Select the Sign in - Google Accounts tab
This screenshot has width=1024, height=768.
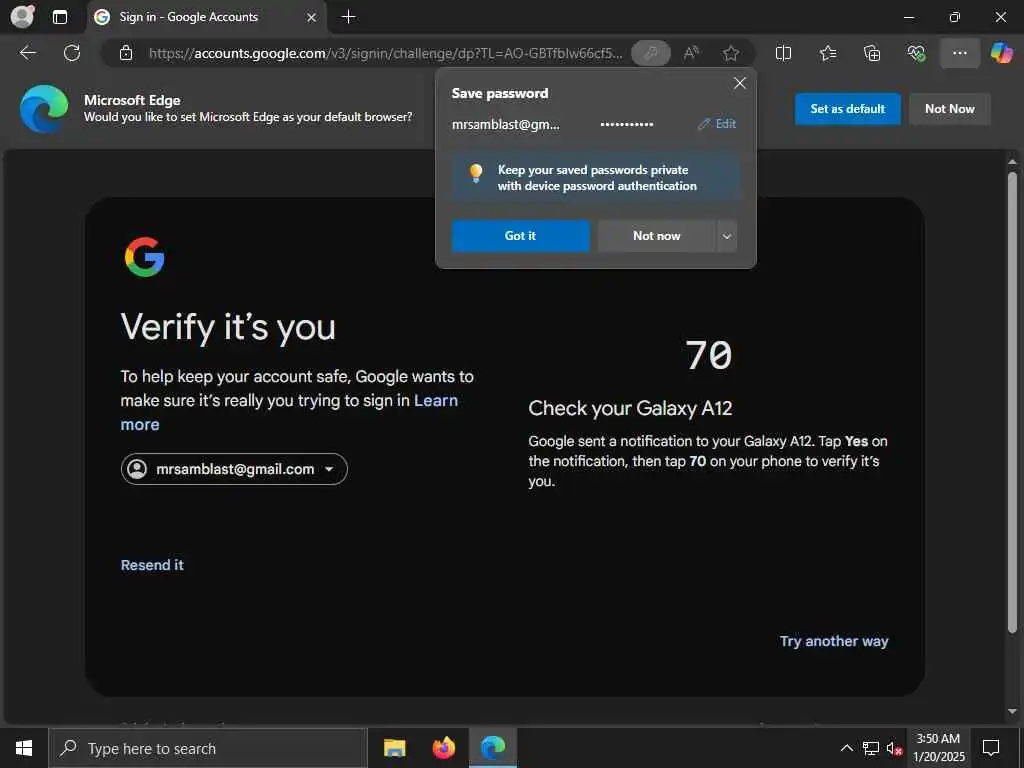point(206,17)
